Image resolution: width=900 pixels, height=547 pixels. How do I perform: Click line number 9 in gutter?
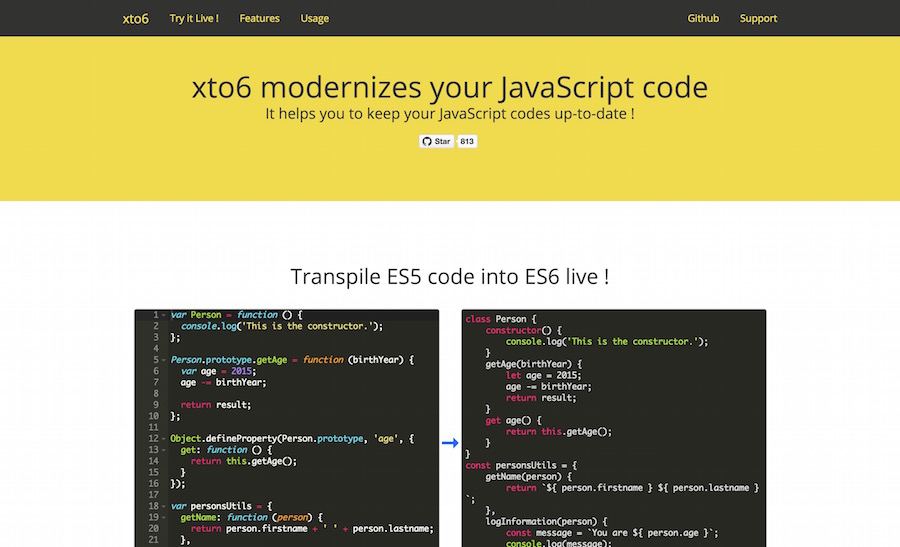[x=156, y=405]
